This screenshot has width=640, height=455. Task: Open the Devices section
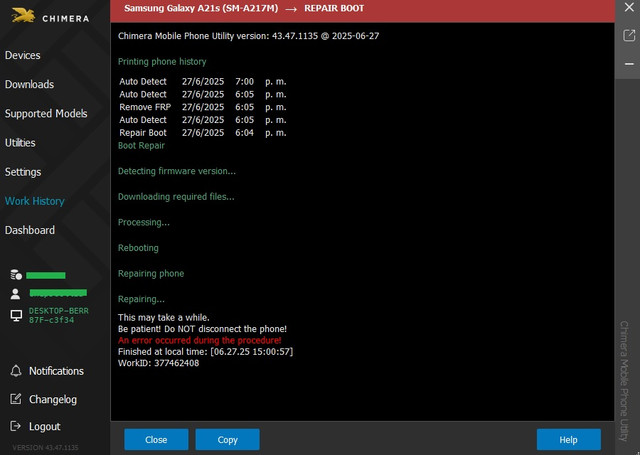coord(22,55)
